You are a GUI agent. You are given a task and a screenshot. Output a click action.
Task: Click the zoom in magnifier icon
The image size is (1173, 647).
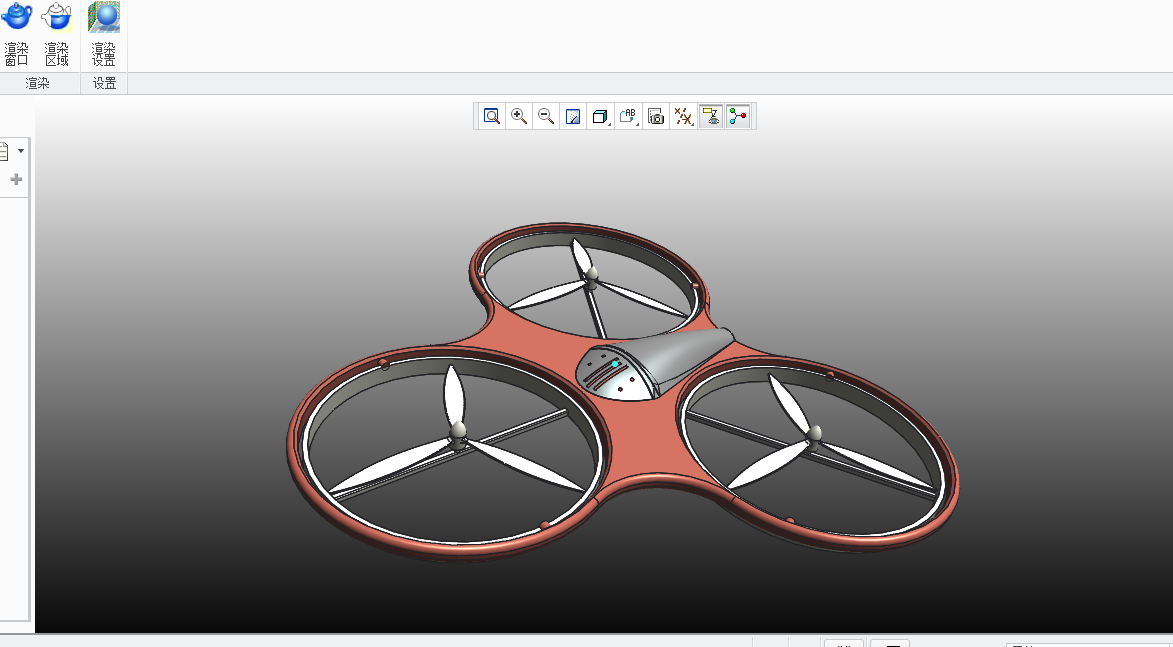(518, 116)
